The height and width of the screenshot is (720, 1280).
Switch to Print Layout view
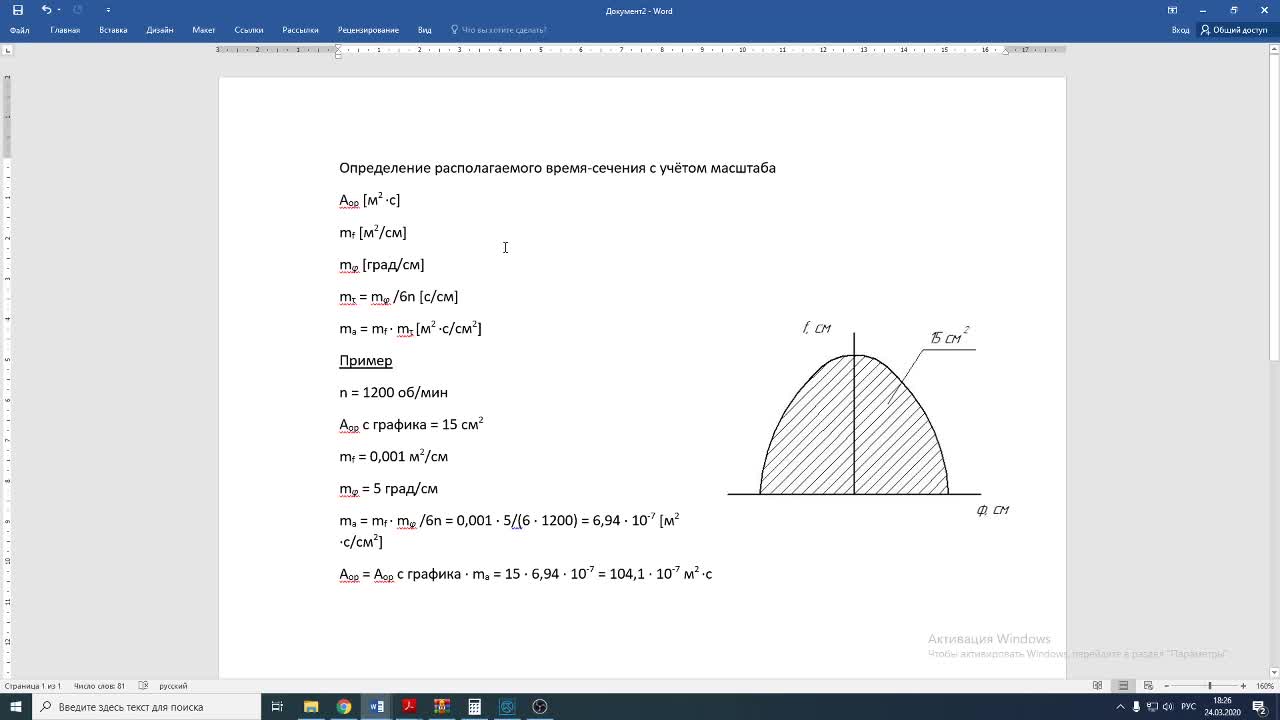[1123, 686]
